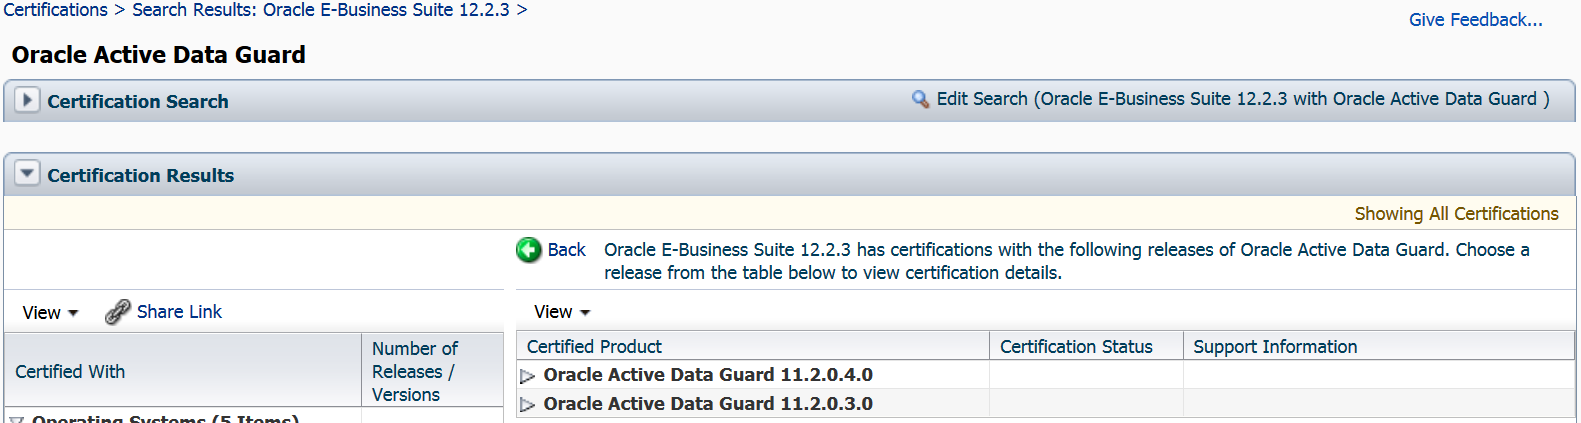1581x423 pixels.
Task: Expand Oracle Active Data Guard 11.2.0.4.0 row
Action: pos(528,376)
